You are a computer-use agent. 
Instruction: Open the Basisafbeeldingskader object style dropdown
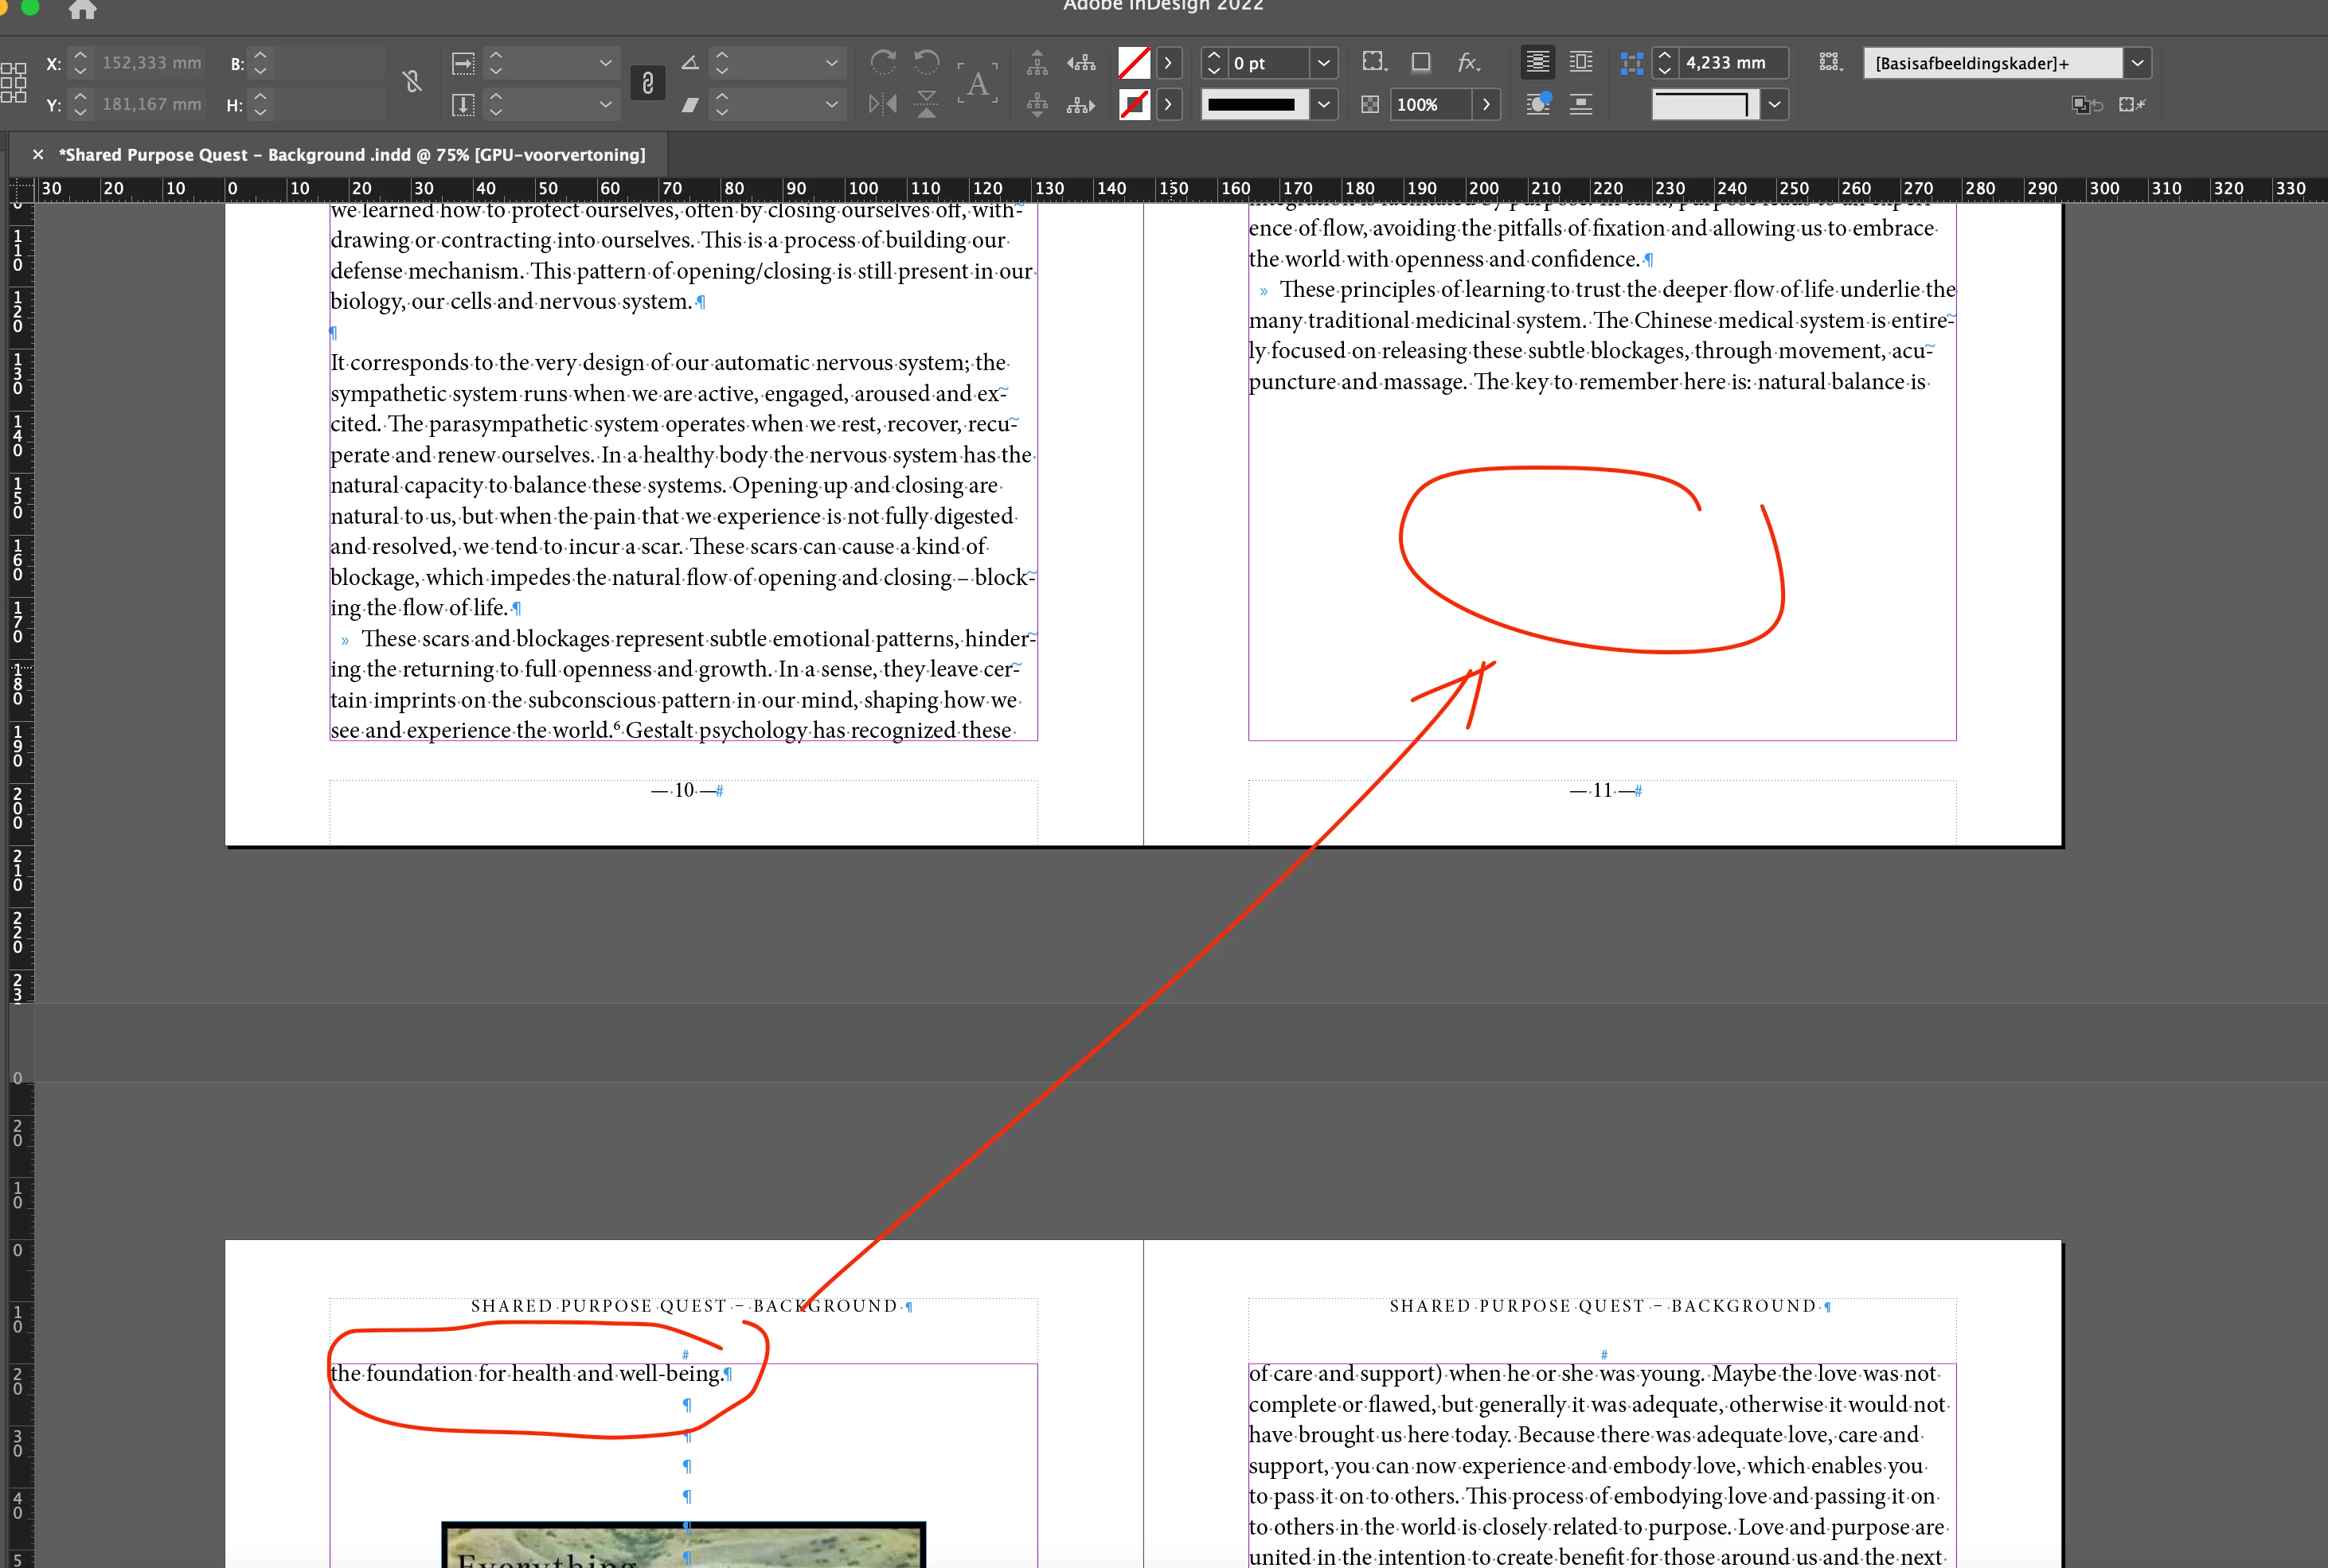2137,62
